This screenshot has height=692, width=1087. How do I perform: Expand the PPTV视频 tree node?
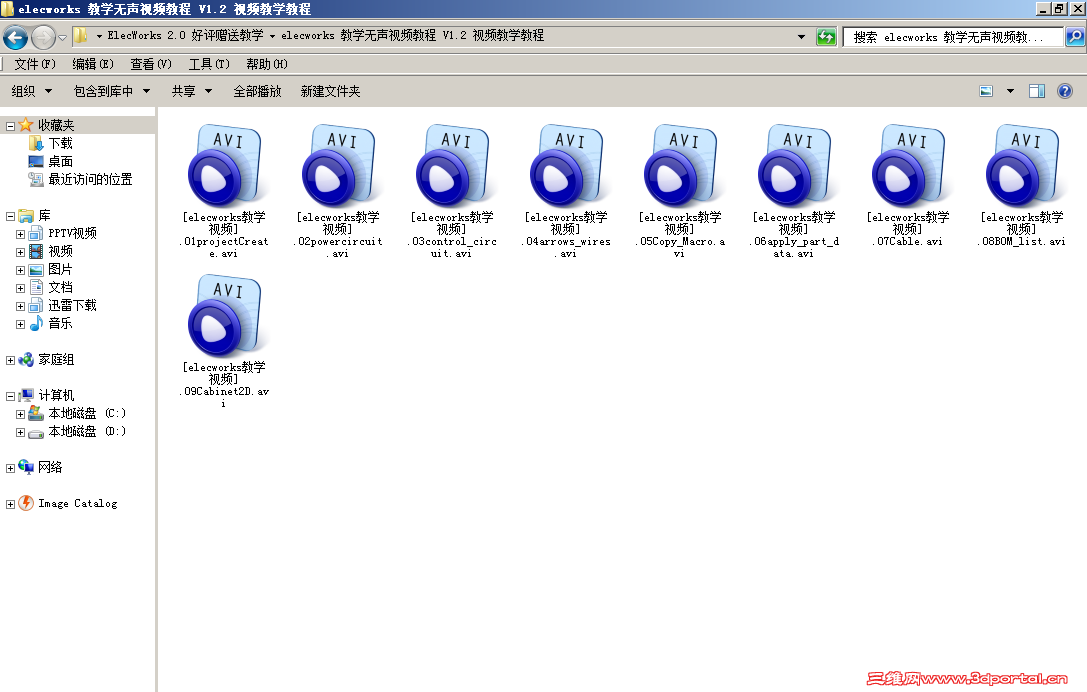pyautogui.click(x=20, y=234)
